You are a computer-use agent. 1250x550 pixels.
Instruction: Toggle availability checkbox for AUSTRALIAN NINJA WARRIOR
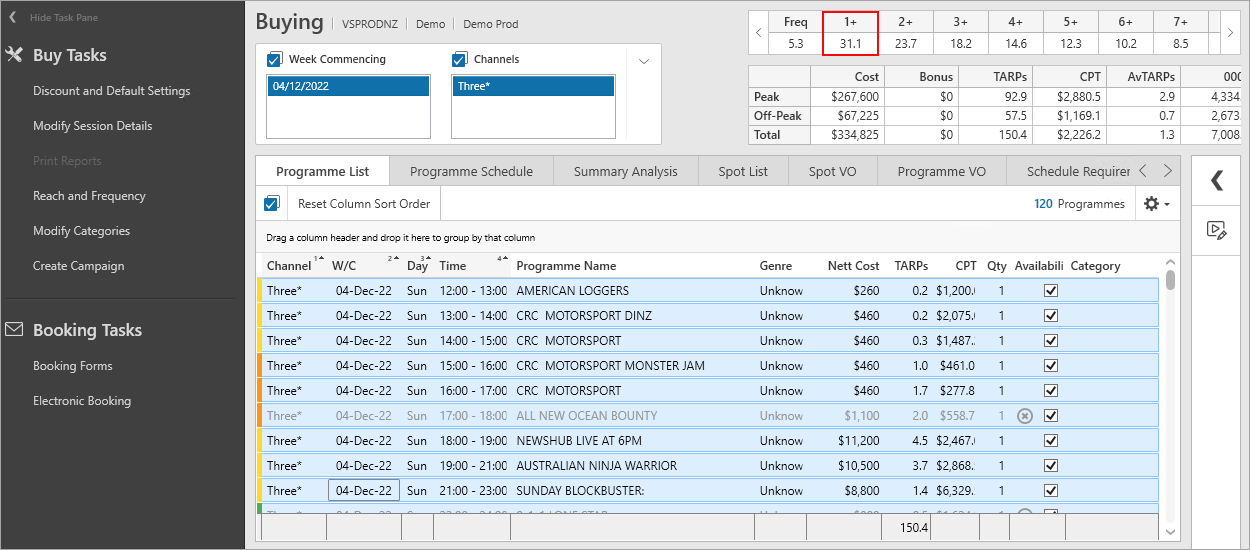coord(1050,466)
